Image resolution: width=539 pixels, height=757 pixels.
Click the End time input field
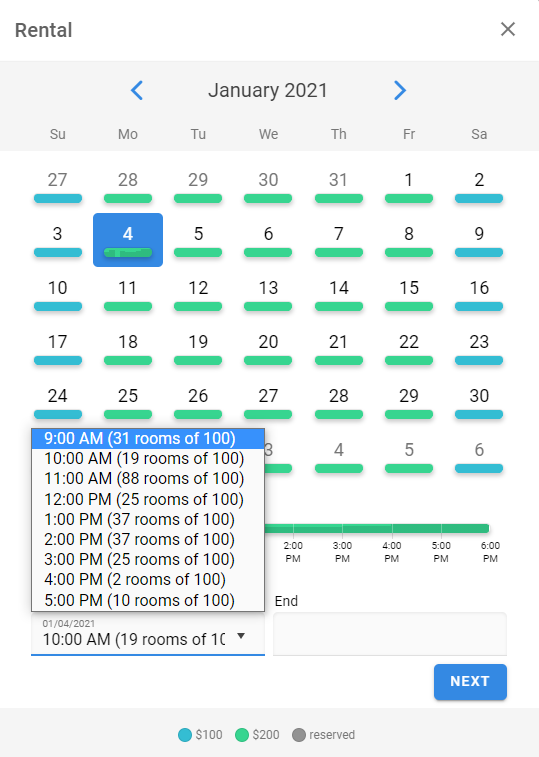point(390,634)
